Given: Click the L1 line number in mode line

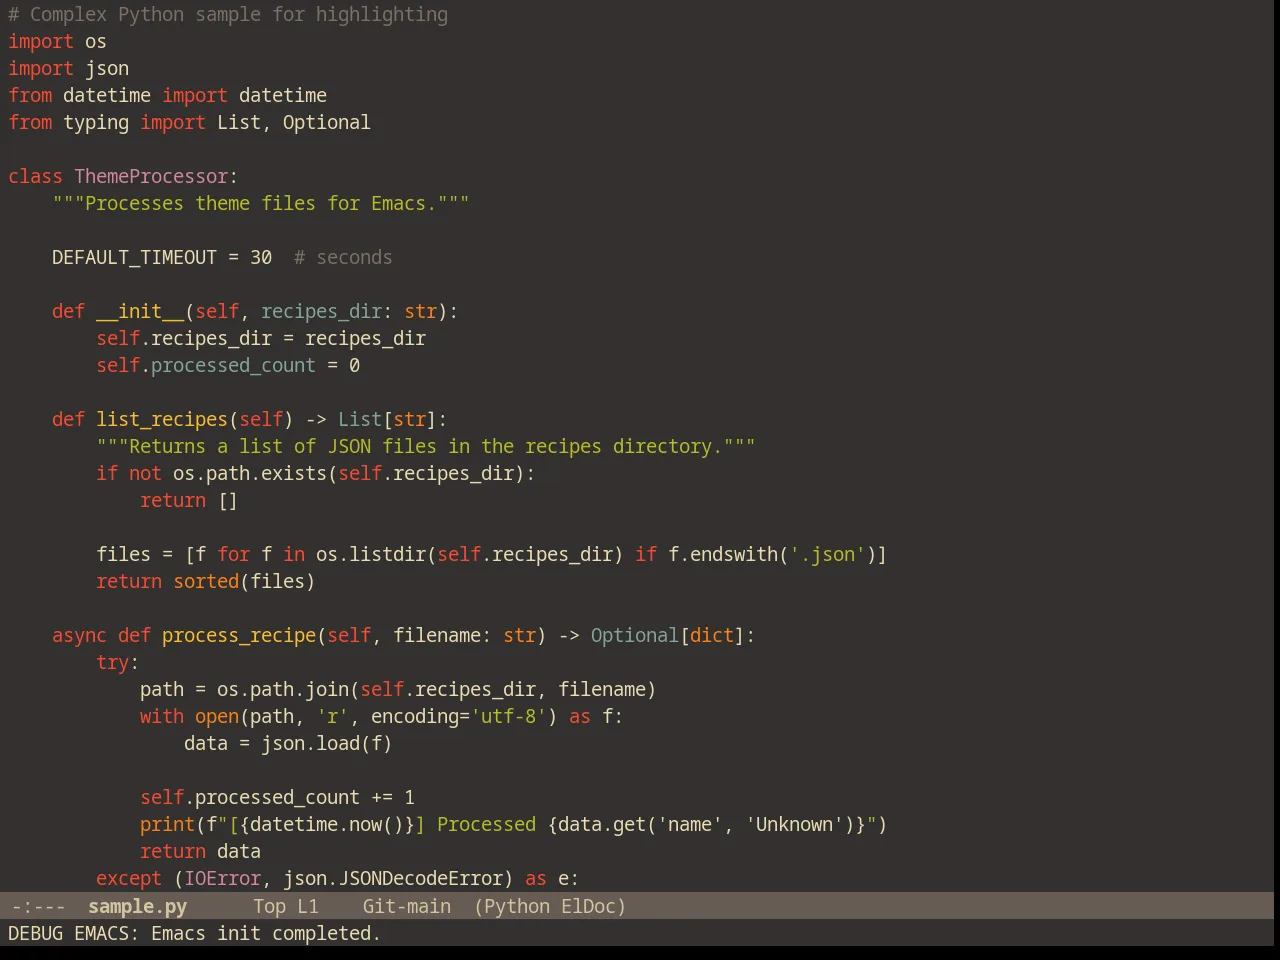Looking at the screenshot, I should click(x=307, y=906).
